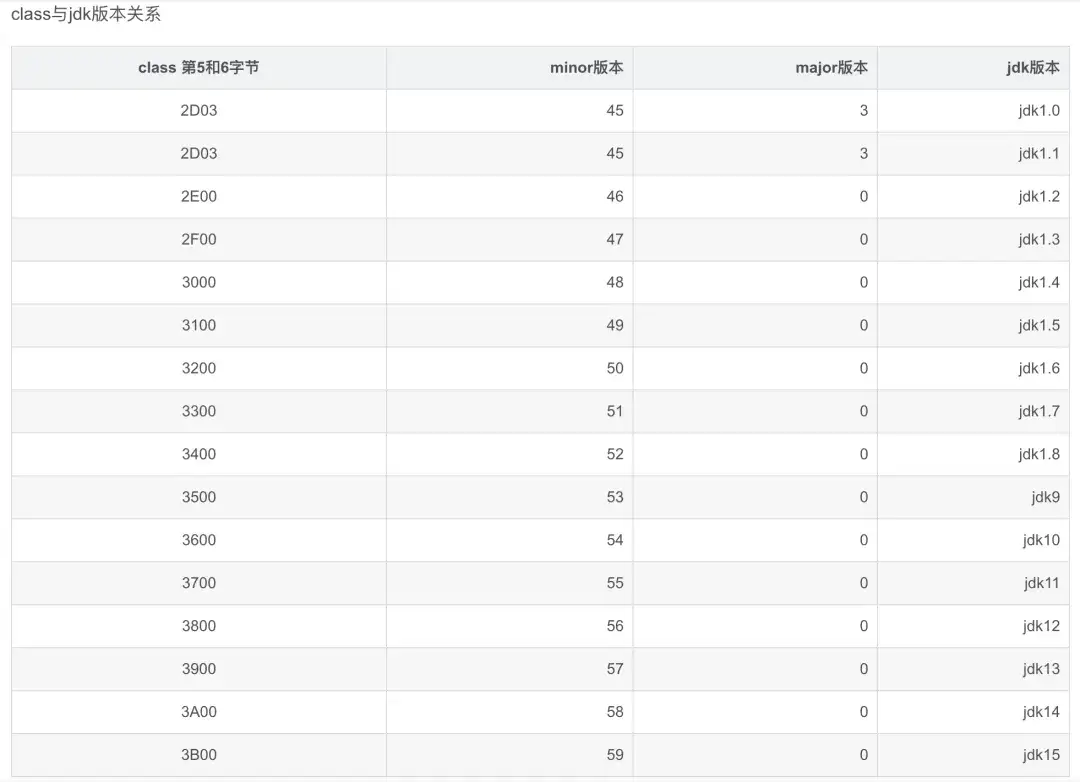Pick the minor value '53'
This screenshot has width=1080, height=782.
615,497
